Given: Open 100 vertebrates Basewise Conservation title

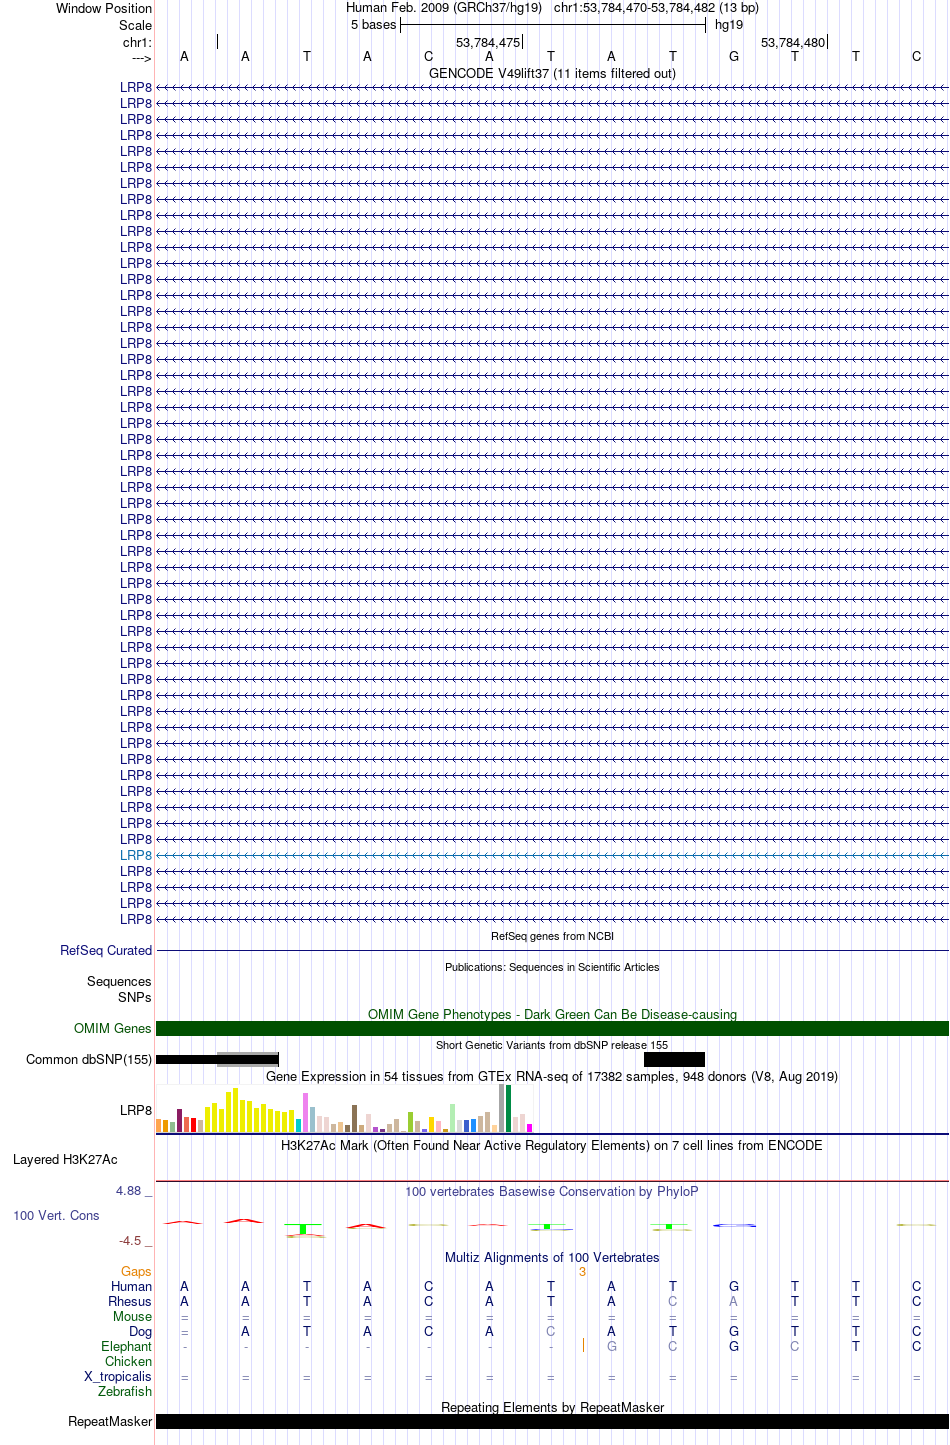Looking at the screenshot, I should point(552,1191).
